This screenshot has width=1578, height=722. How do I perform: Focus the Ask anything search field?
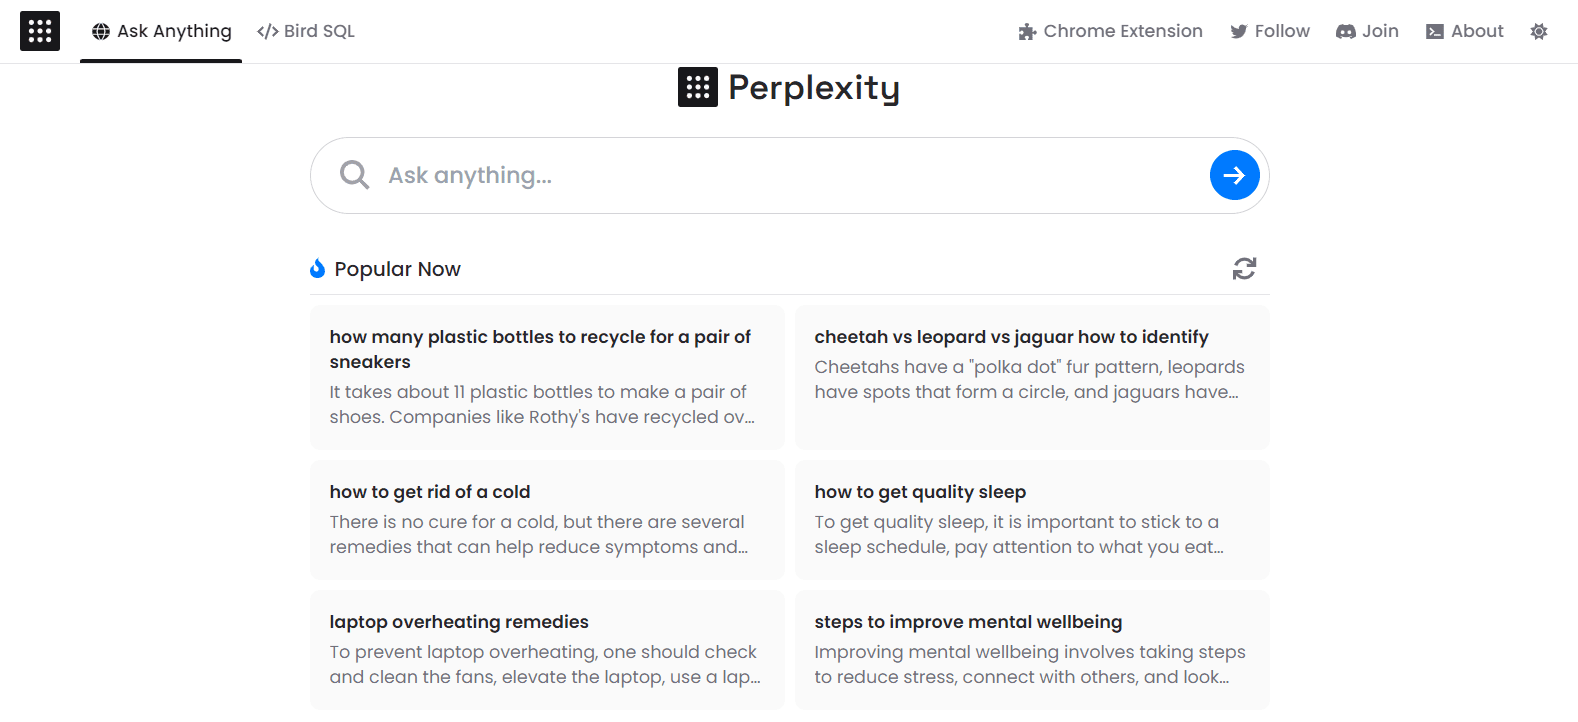pos(790,175)
